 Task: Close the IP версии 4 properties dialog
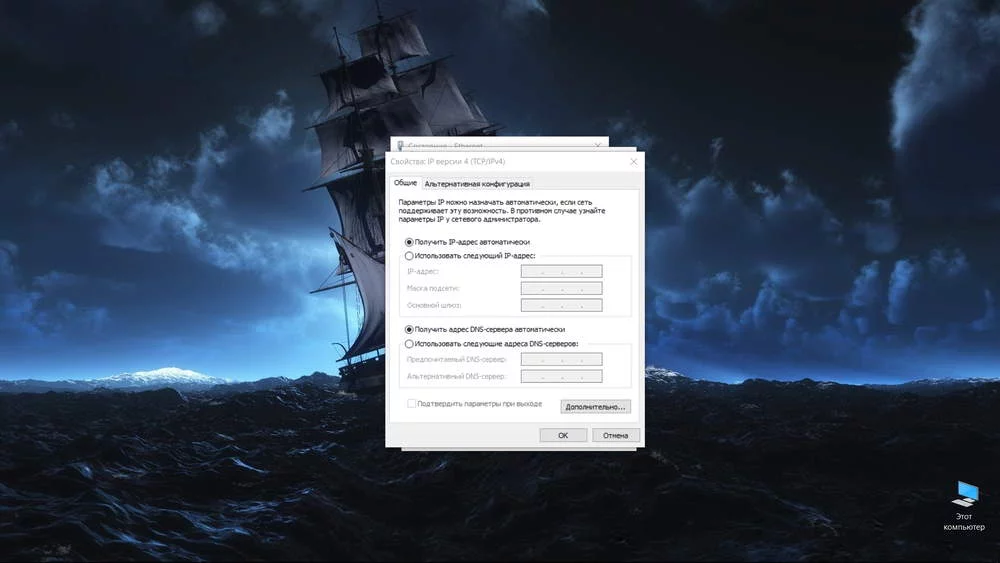[x=633, y=162]
